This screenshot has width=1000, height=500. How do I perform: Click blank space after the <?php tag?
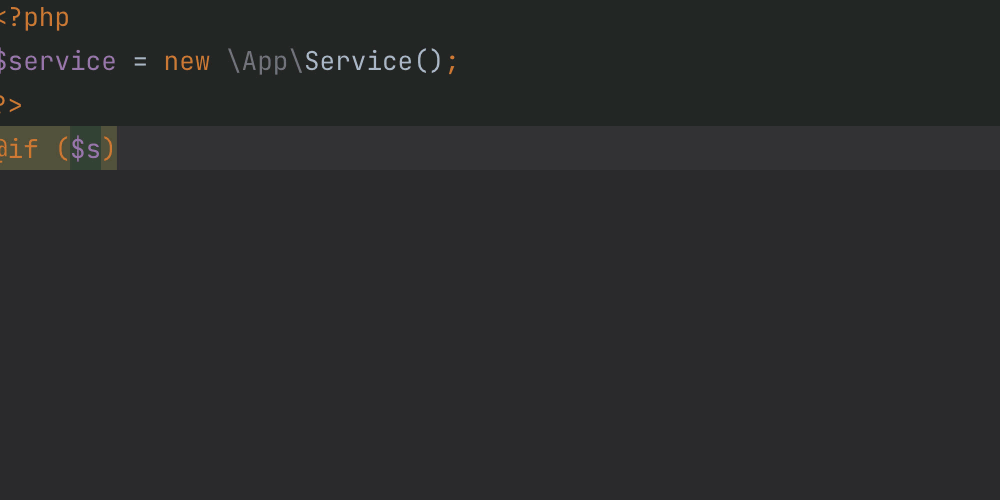pos(534,18)
